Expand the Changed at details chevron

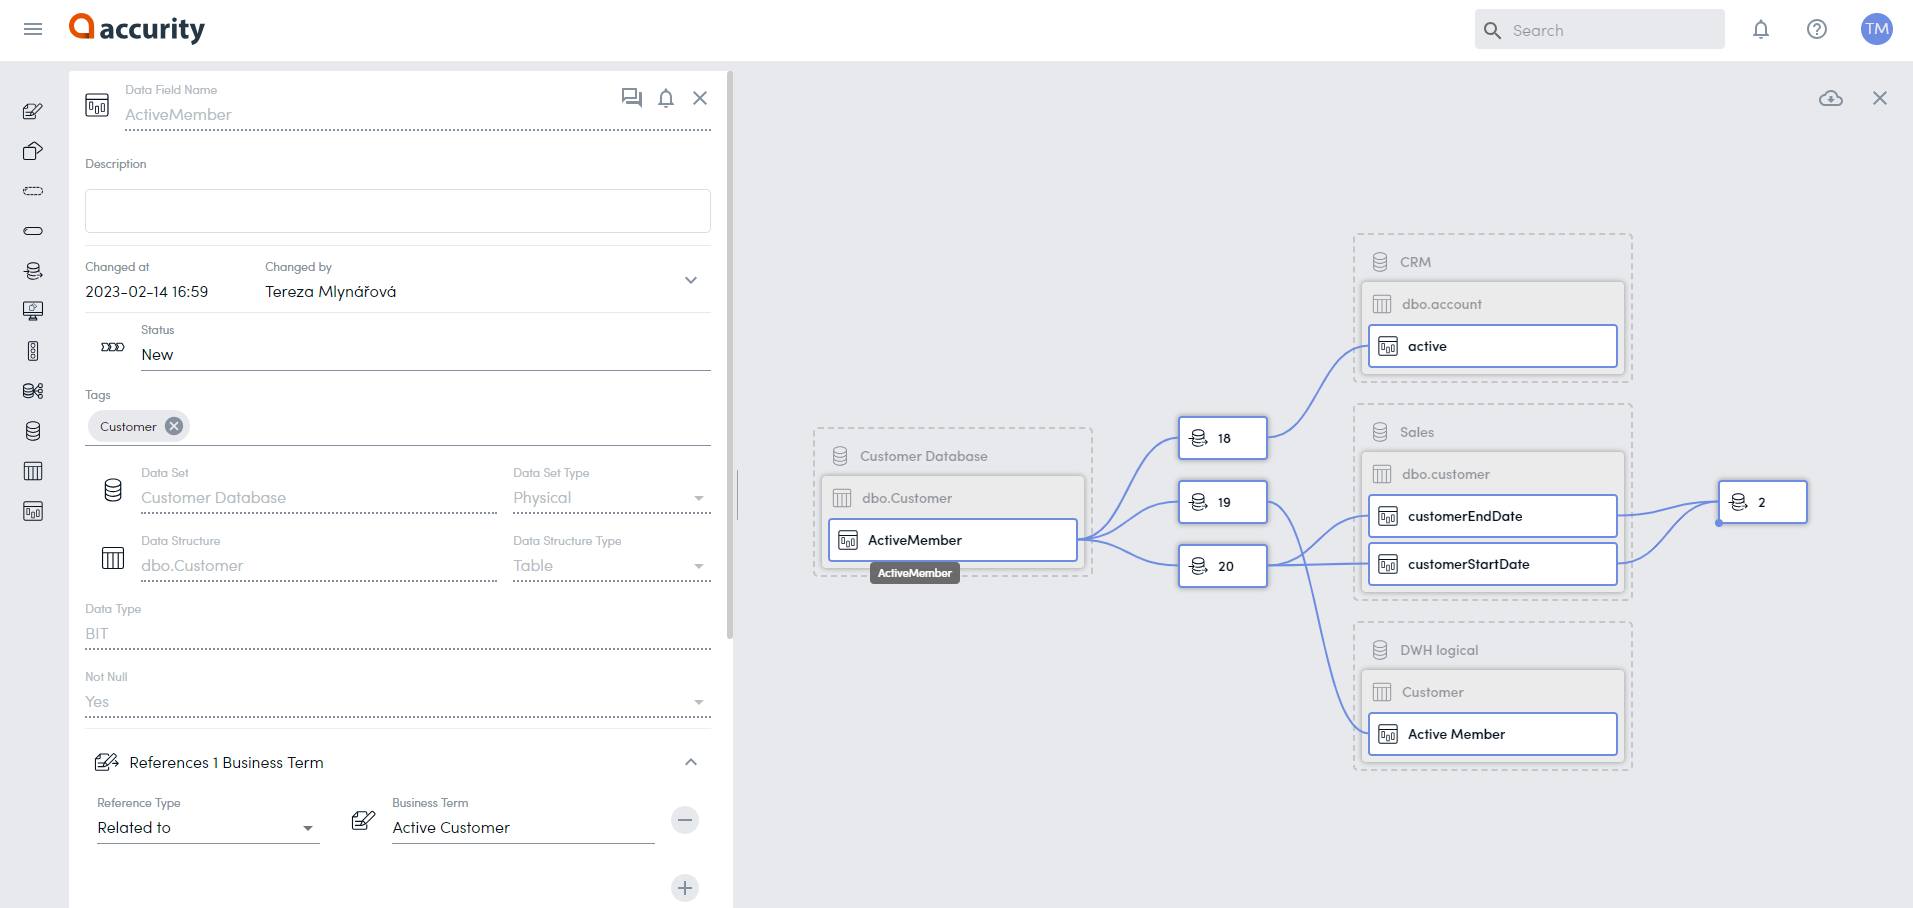coord(691,280)
